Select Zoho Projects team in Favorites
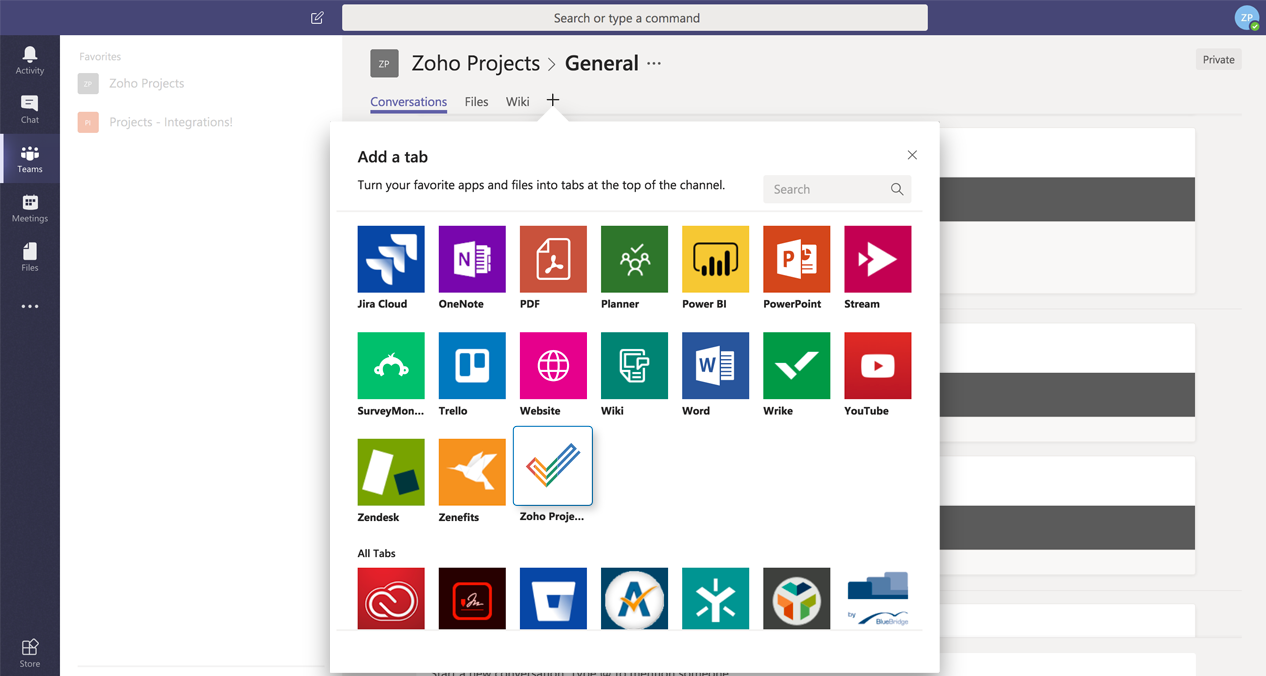1266x676 pixels. coord(146,83)
